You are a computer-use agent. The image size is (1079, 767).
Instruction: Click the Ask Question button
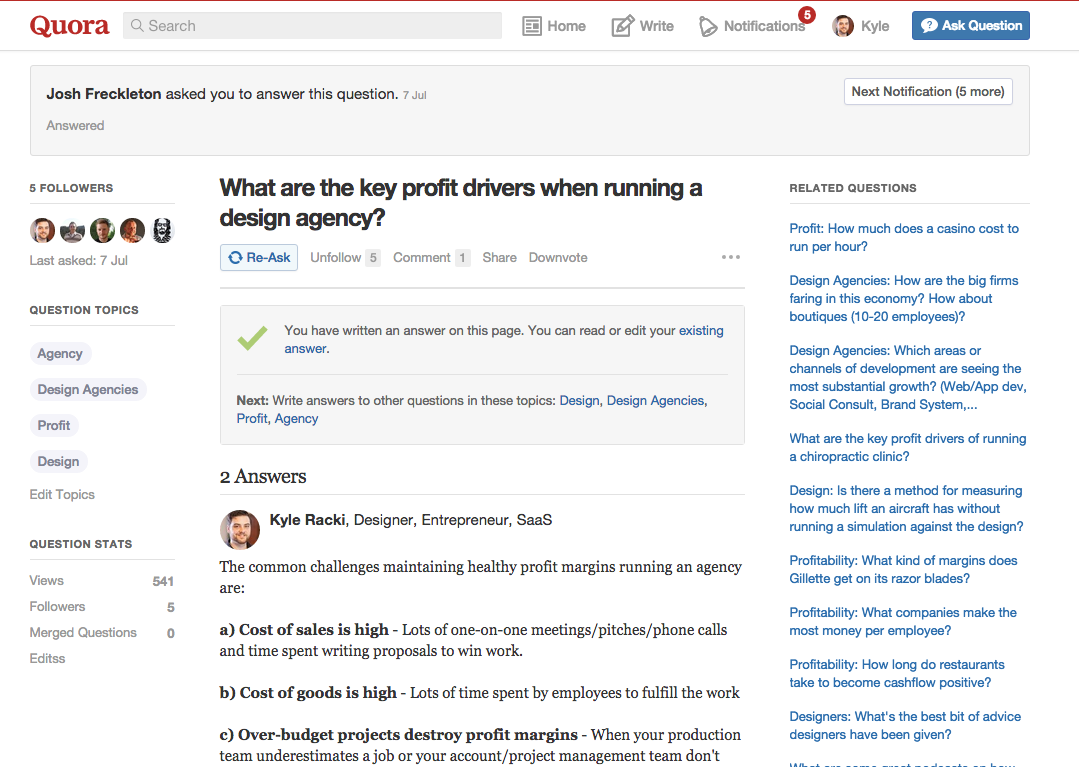point(971,25)
